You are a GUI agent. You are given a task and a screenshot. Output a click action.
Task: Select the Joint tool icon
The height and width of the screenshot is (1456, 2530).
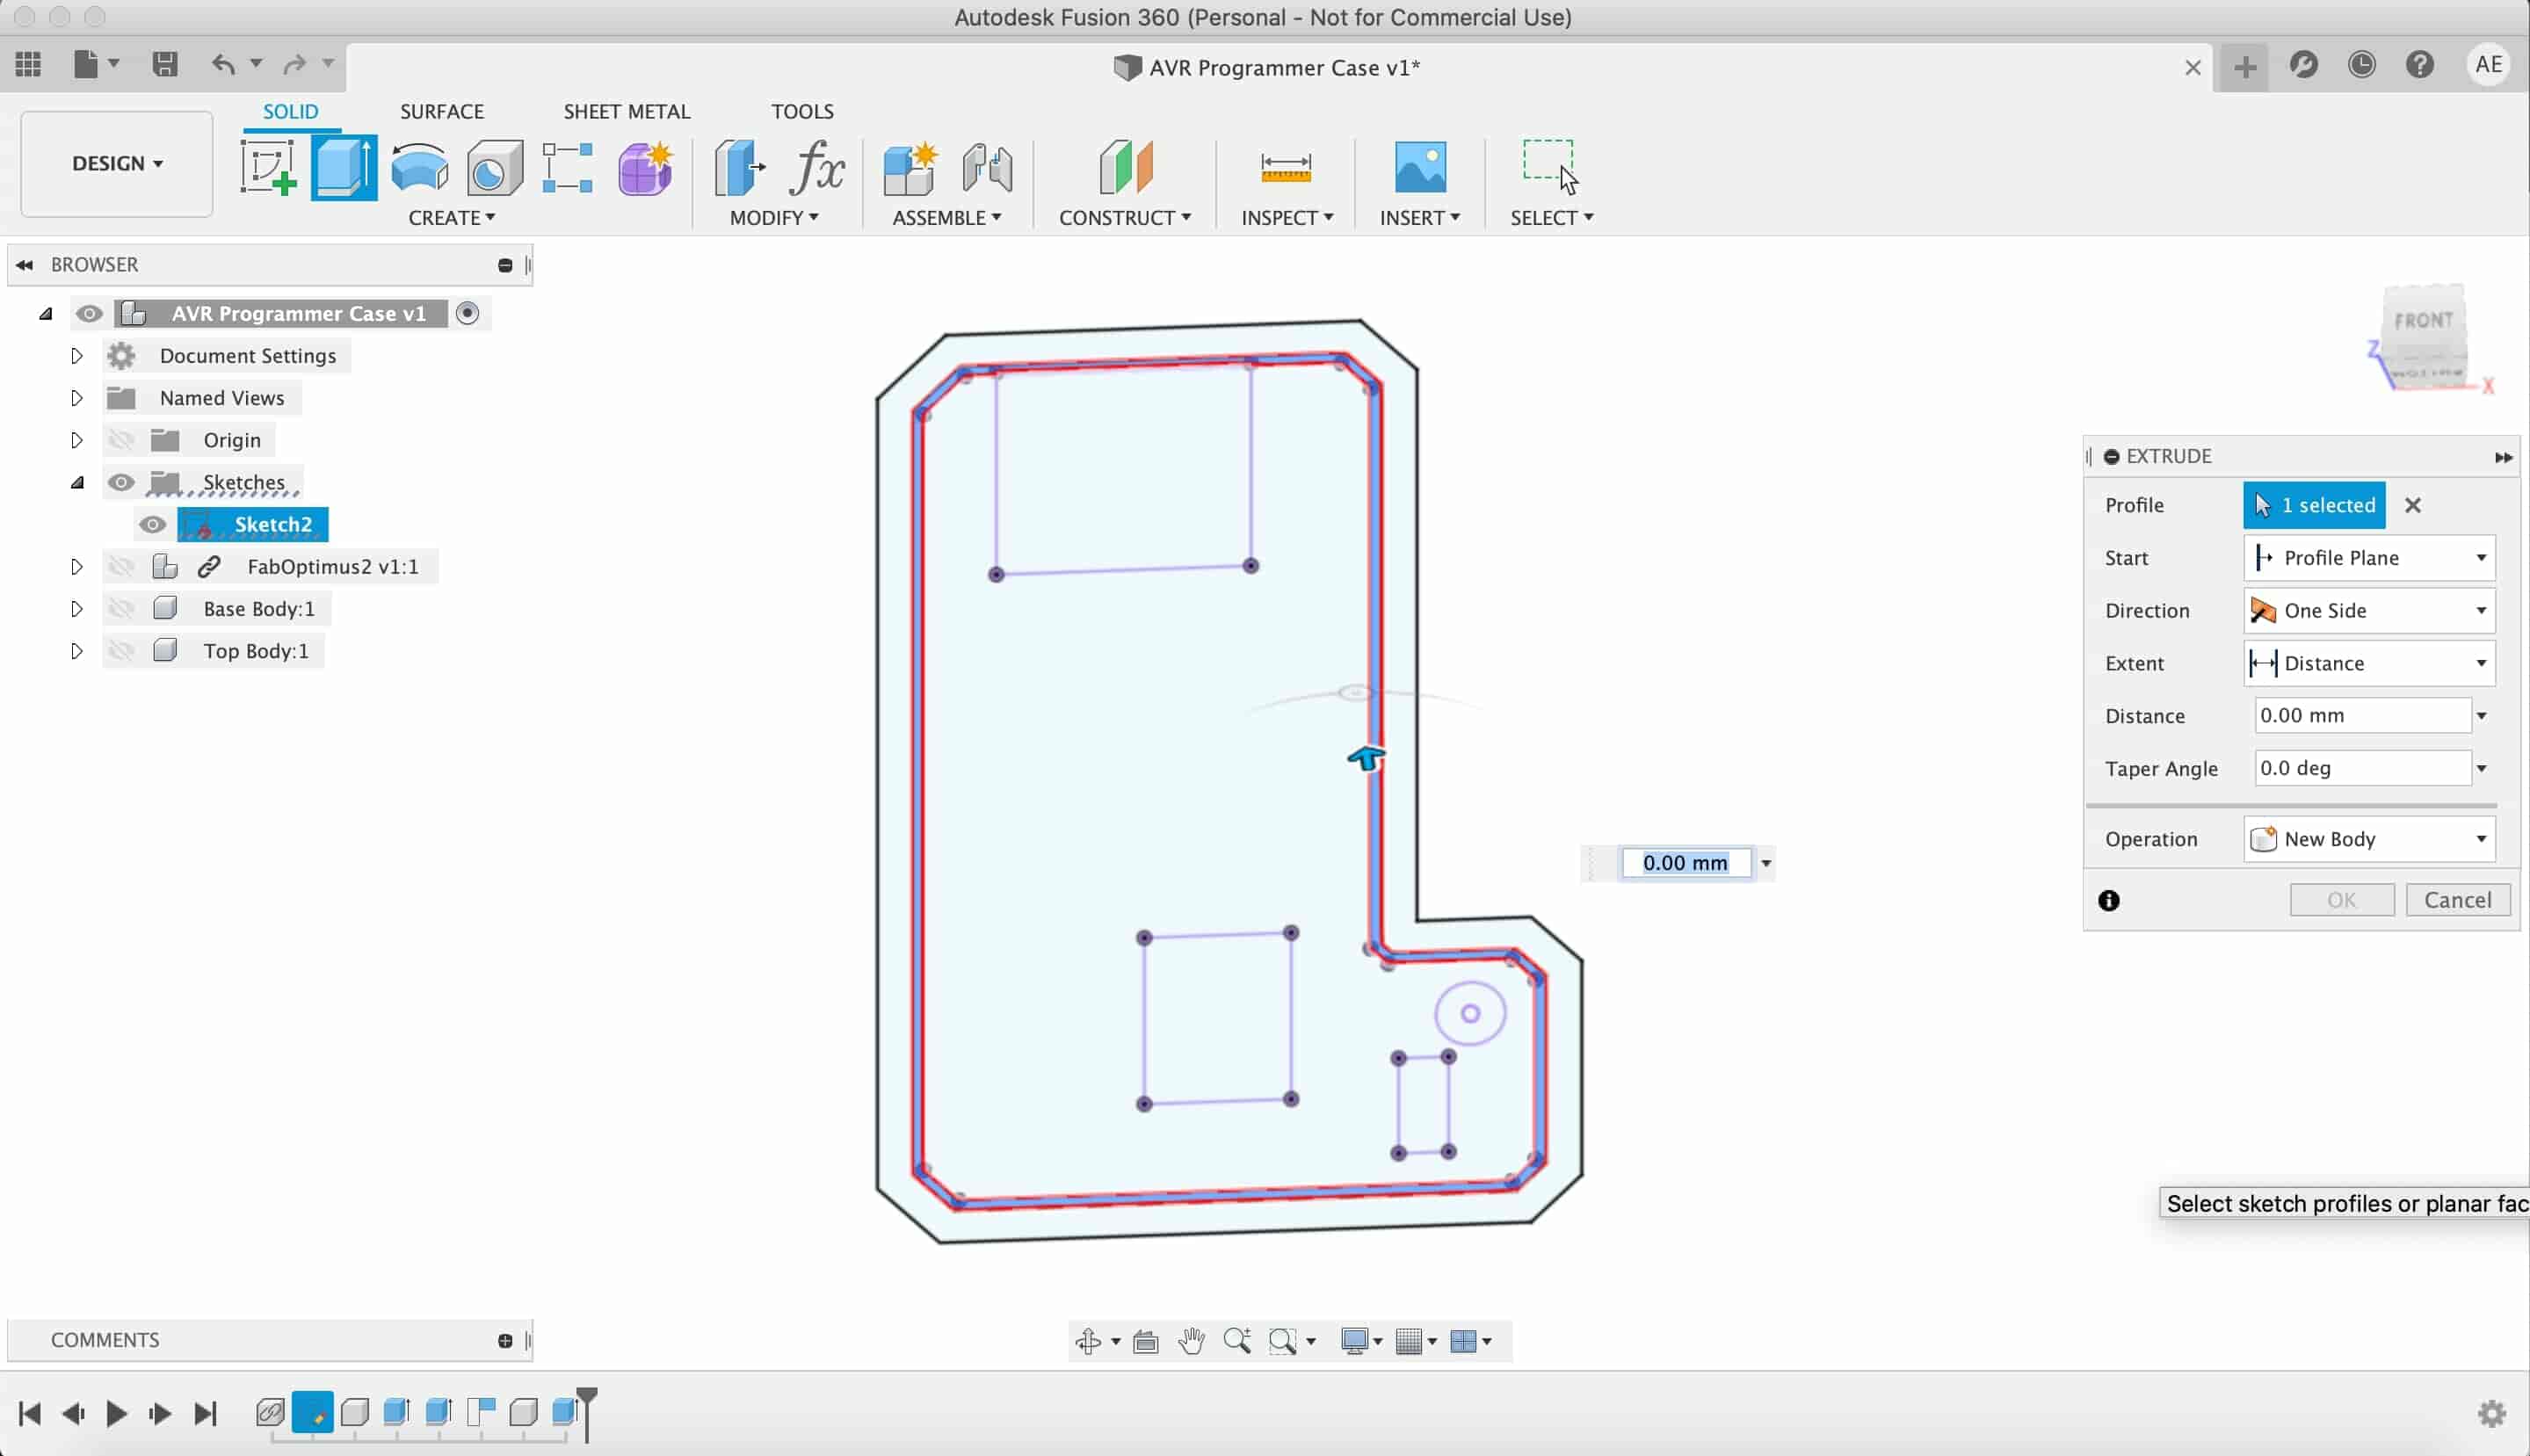[987, 167]
